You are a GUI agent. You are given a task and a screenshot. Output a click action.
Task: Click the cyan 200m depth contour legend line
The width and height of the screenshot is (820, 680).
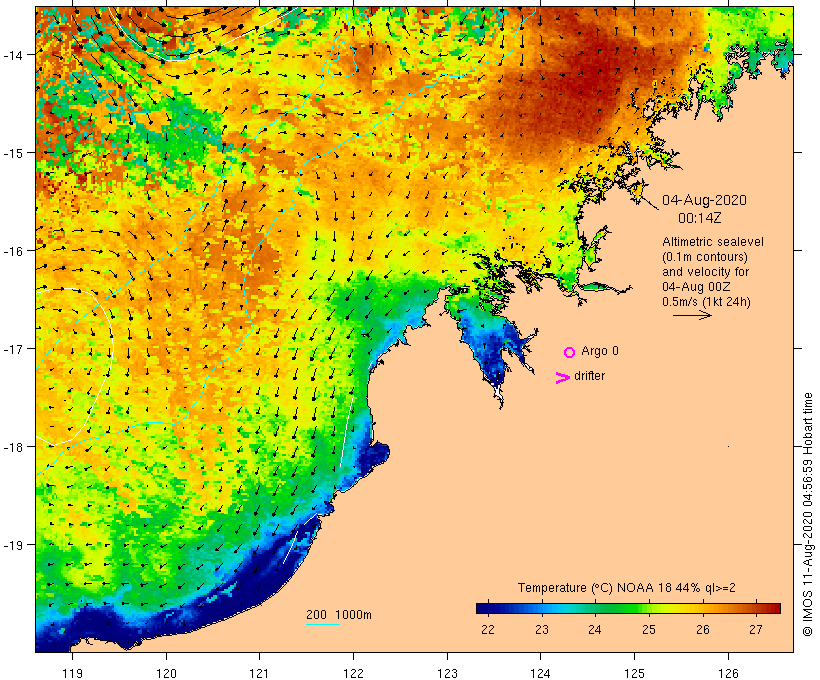(x=323, y=624)
